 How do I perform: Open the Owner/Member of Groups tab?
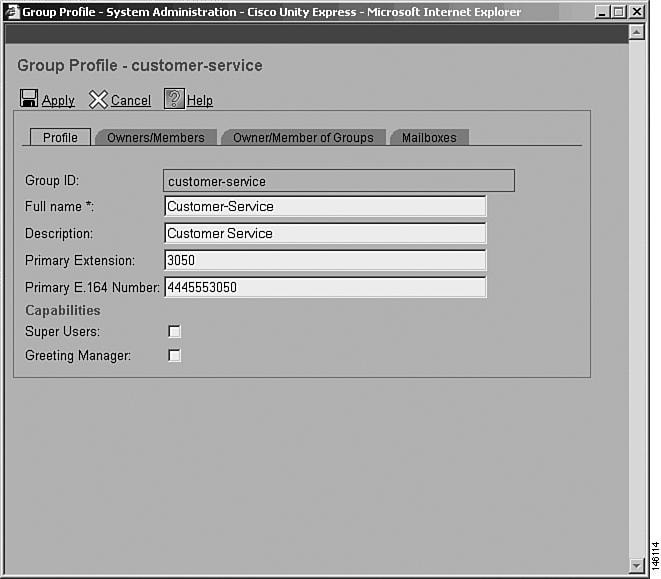point(303,137)
